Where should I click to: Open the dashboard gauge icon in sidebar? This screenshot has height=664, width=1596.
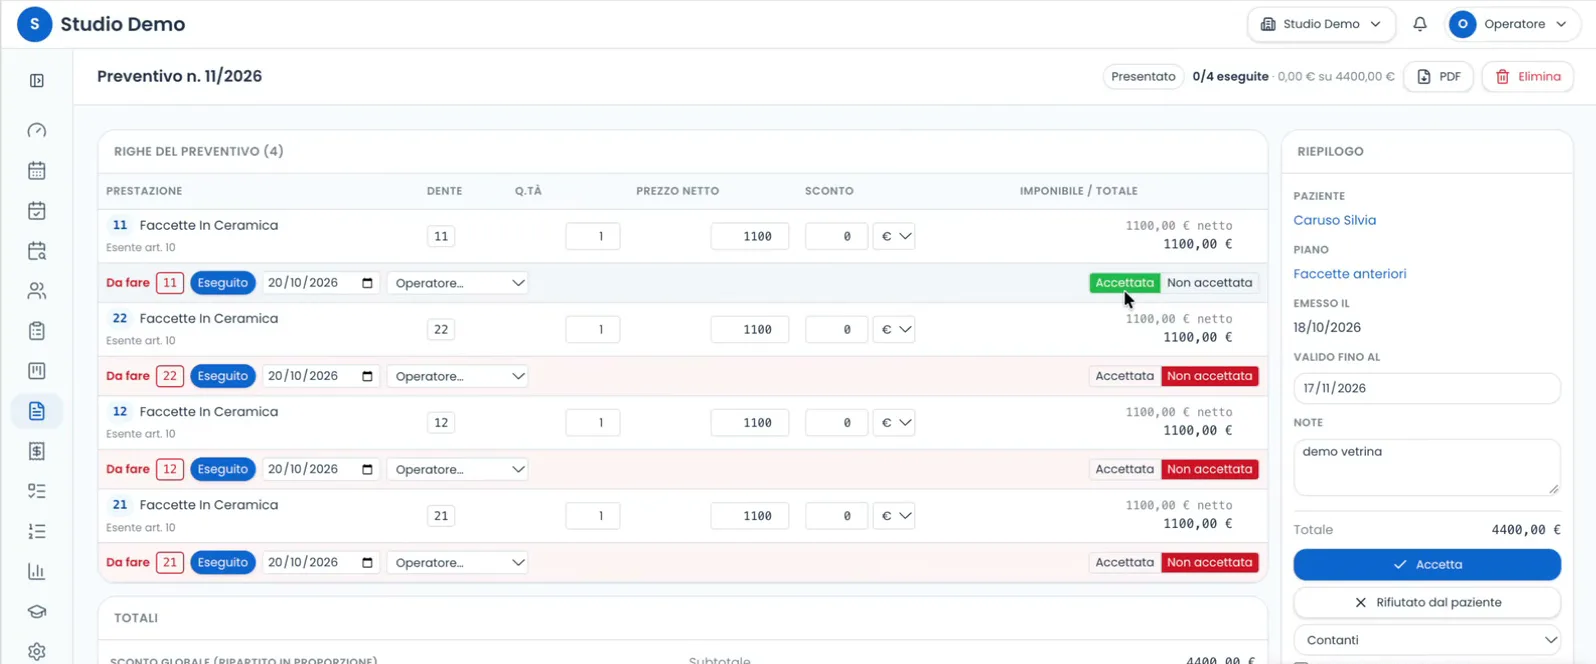click(37, 131)
